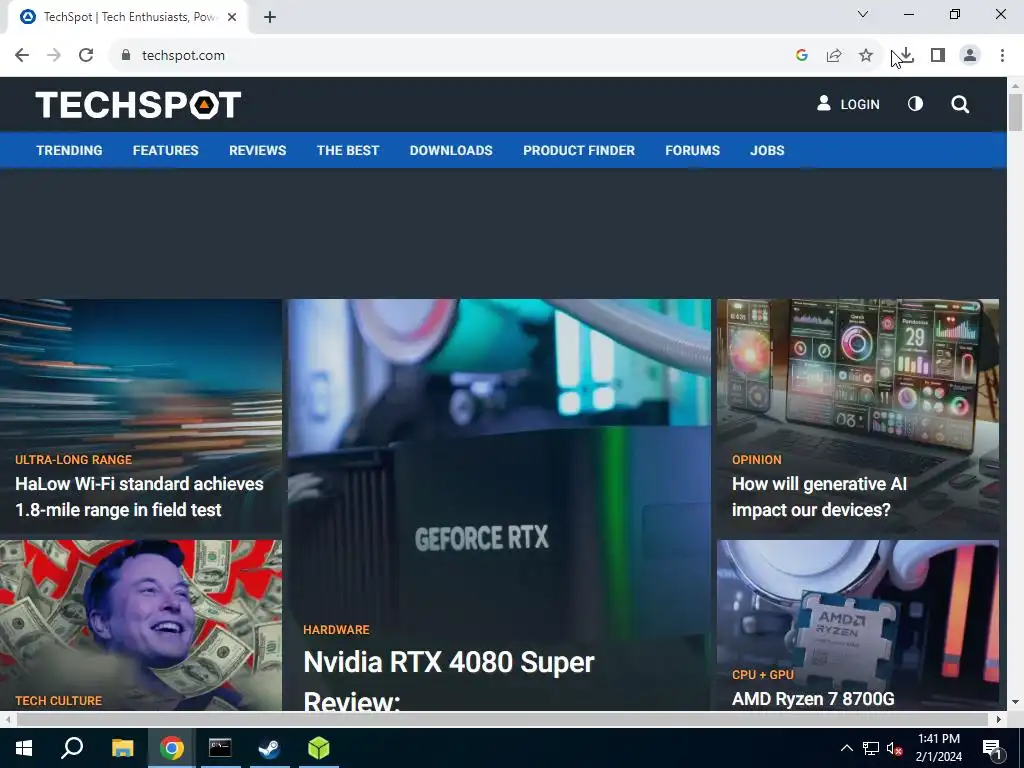Open the Chrome profile avatar menu
Viewport: 1024px width, 768px height.
point(970,56)
